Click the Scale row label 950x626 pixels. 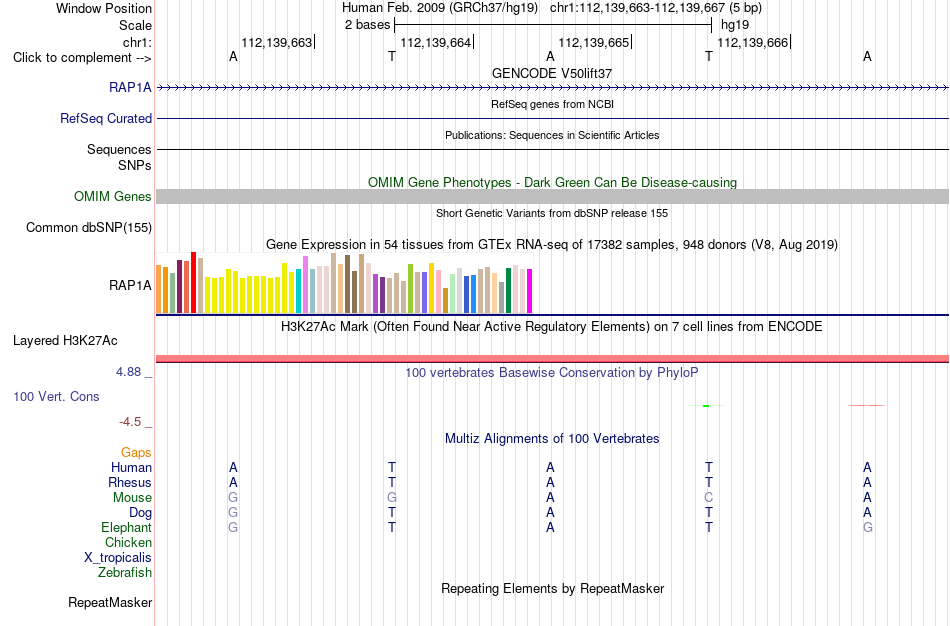[x=136, y=25]
